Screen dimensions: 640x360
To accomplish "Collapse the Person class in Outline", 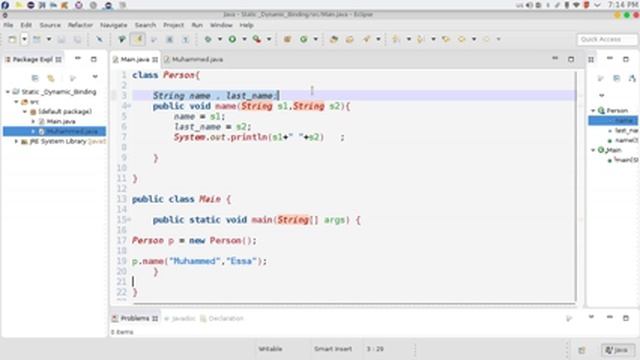I will tap(593, 111).
